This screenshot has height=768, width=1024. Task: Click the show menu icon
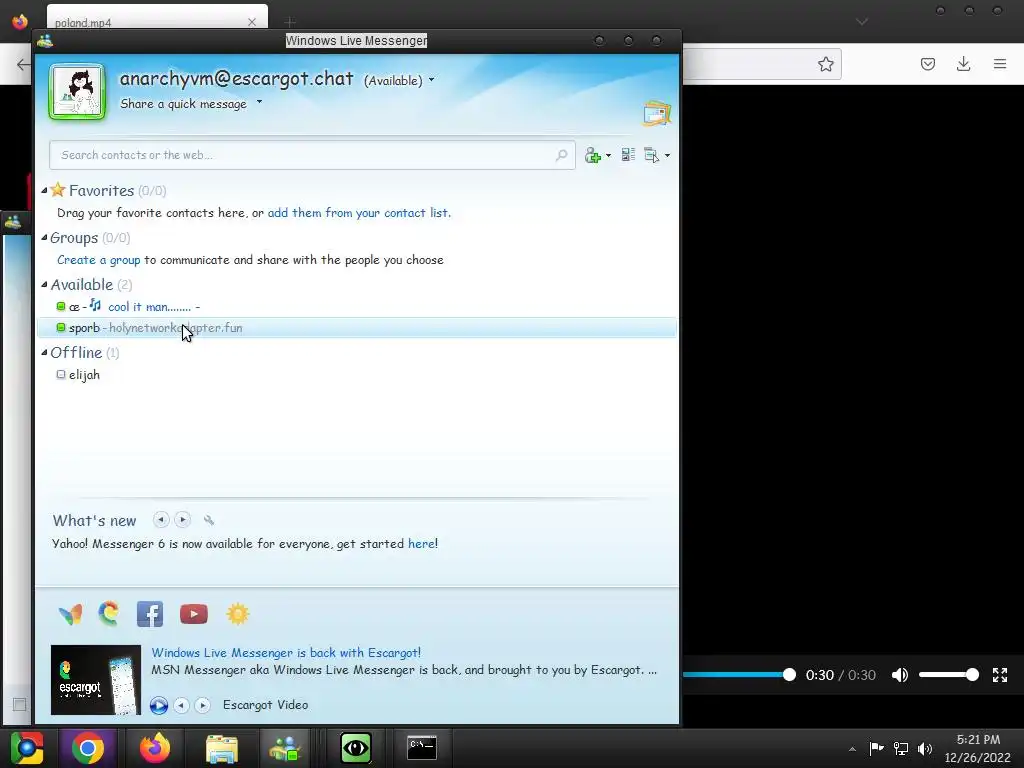coord(651,155)
